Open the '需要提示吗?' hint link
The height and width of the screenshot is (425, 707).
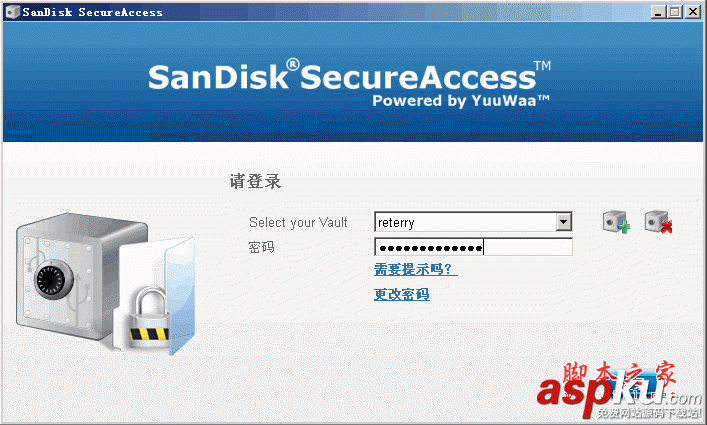[415, 270]
